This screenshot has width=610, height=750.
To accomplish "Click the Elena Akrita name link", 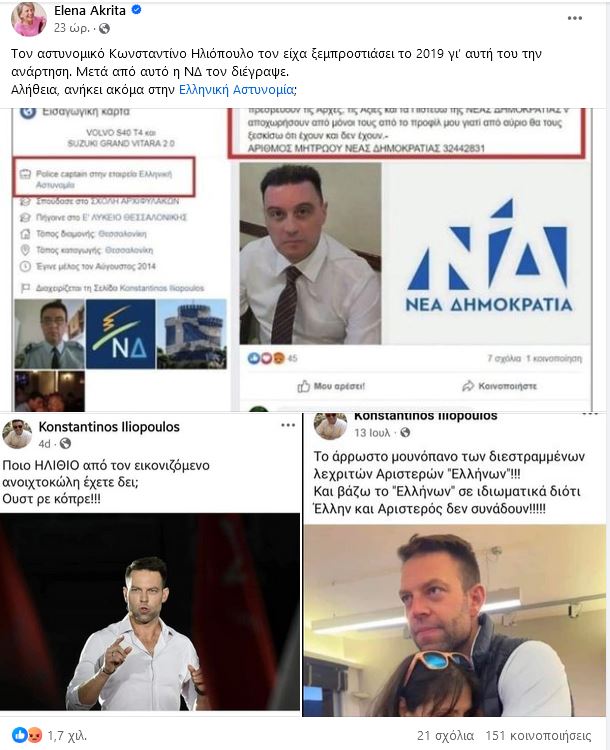I will [x=89, y=10].
